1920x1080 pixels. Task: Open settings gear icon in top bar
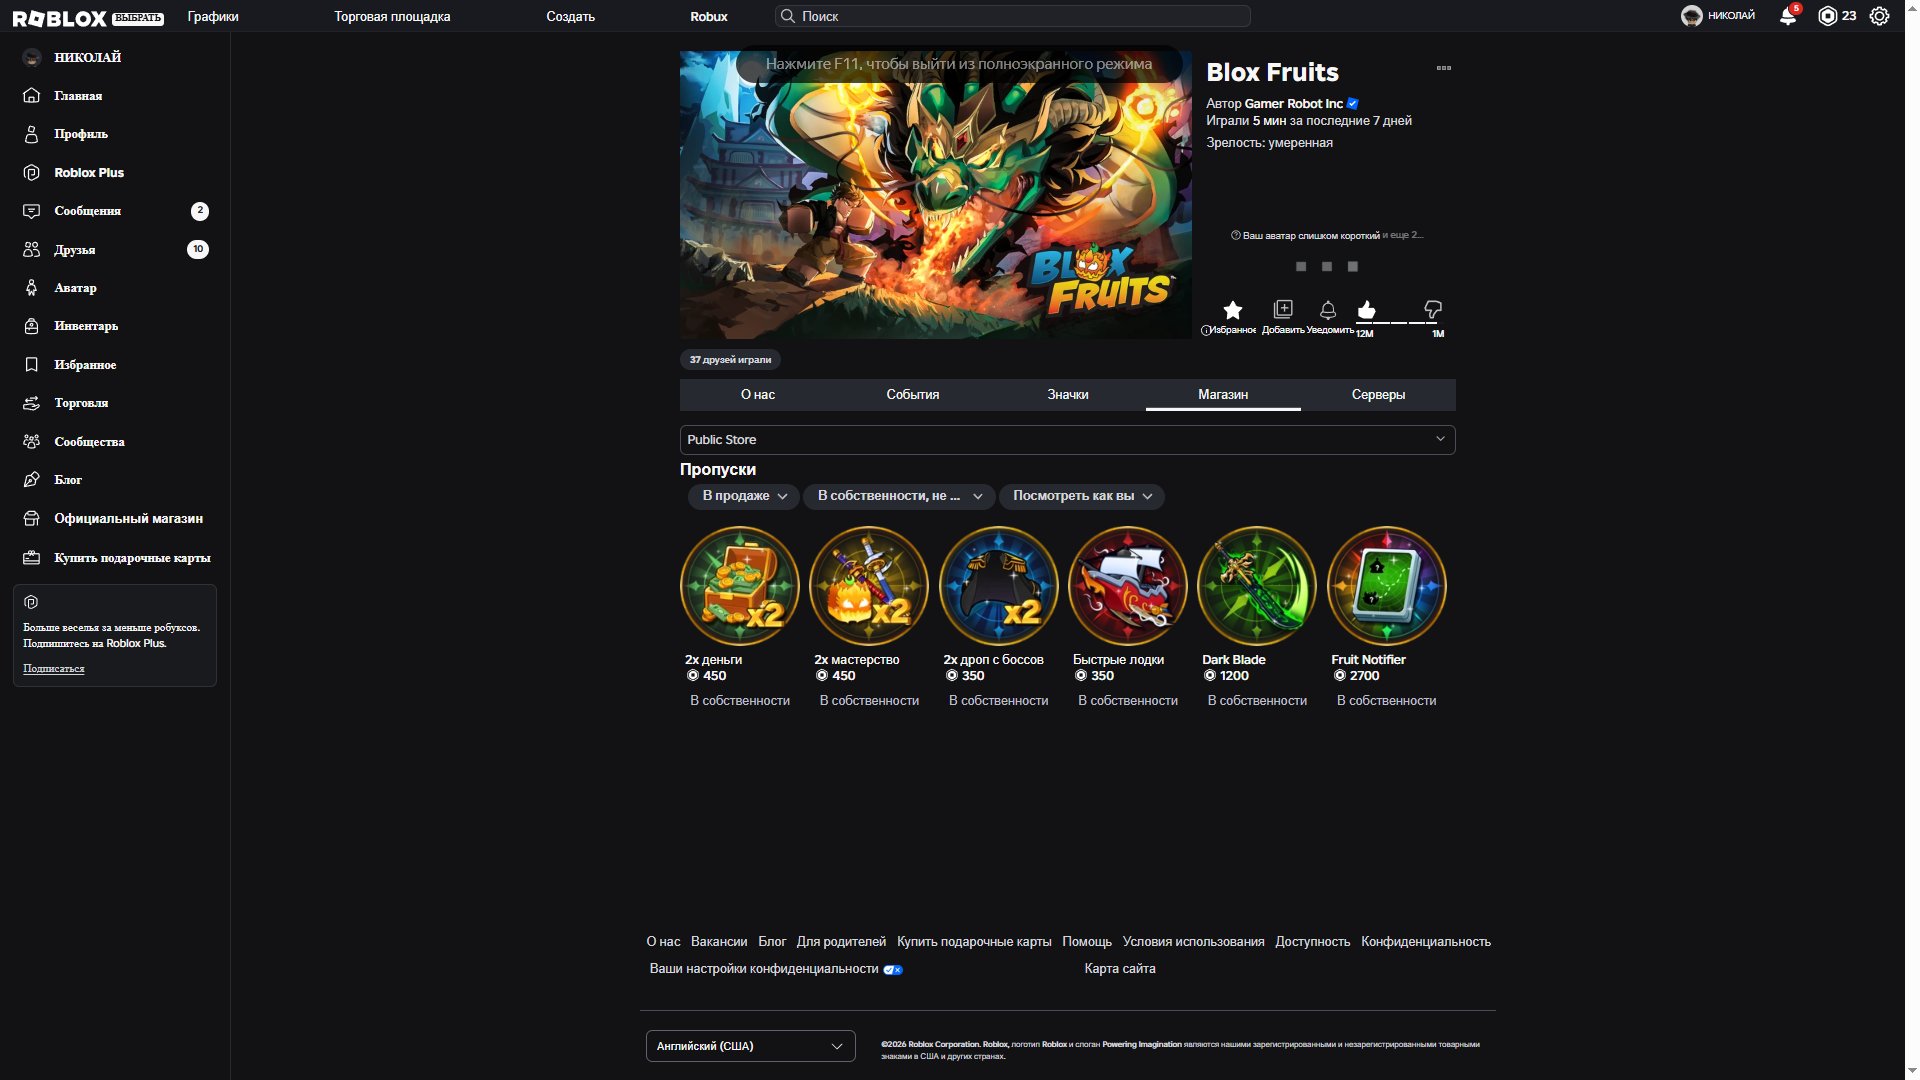[x=1879, y=16]
